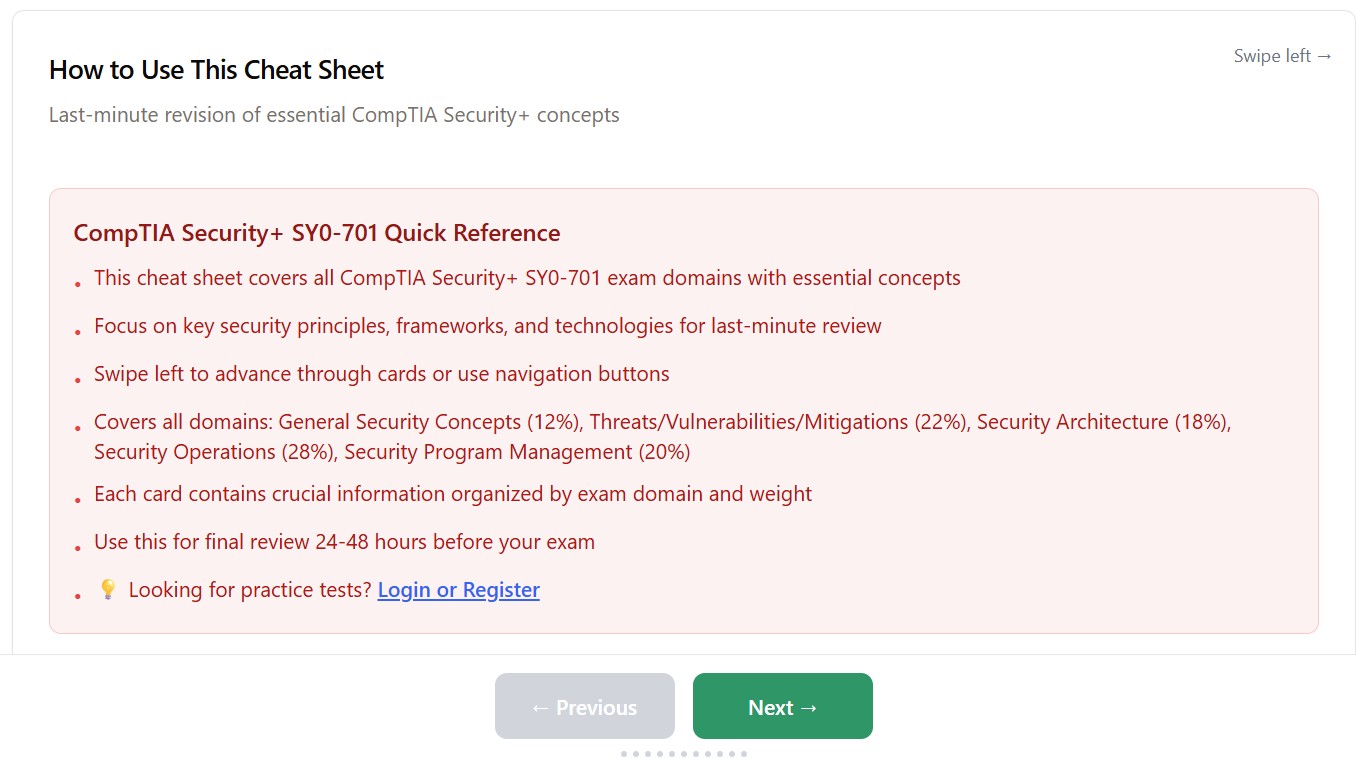Jump to the ninth pagination dot
The height and width of the screenshot is (772, 1356).
pos(720,754)
